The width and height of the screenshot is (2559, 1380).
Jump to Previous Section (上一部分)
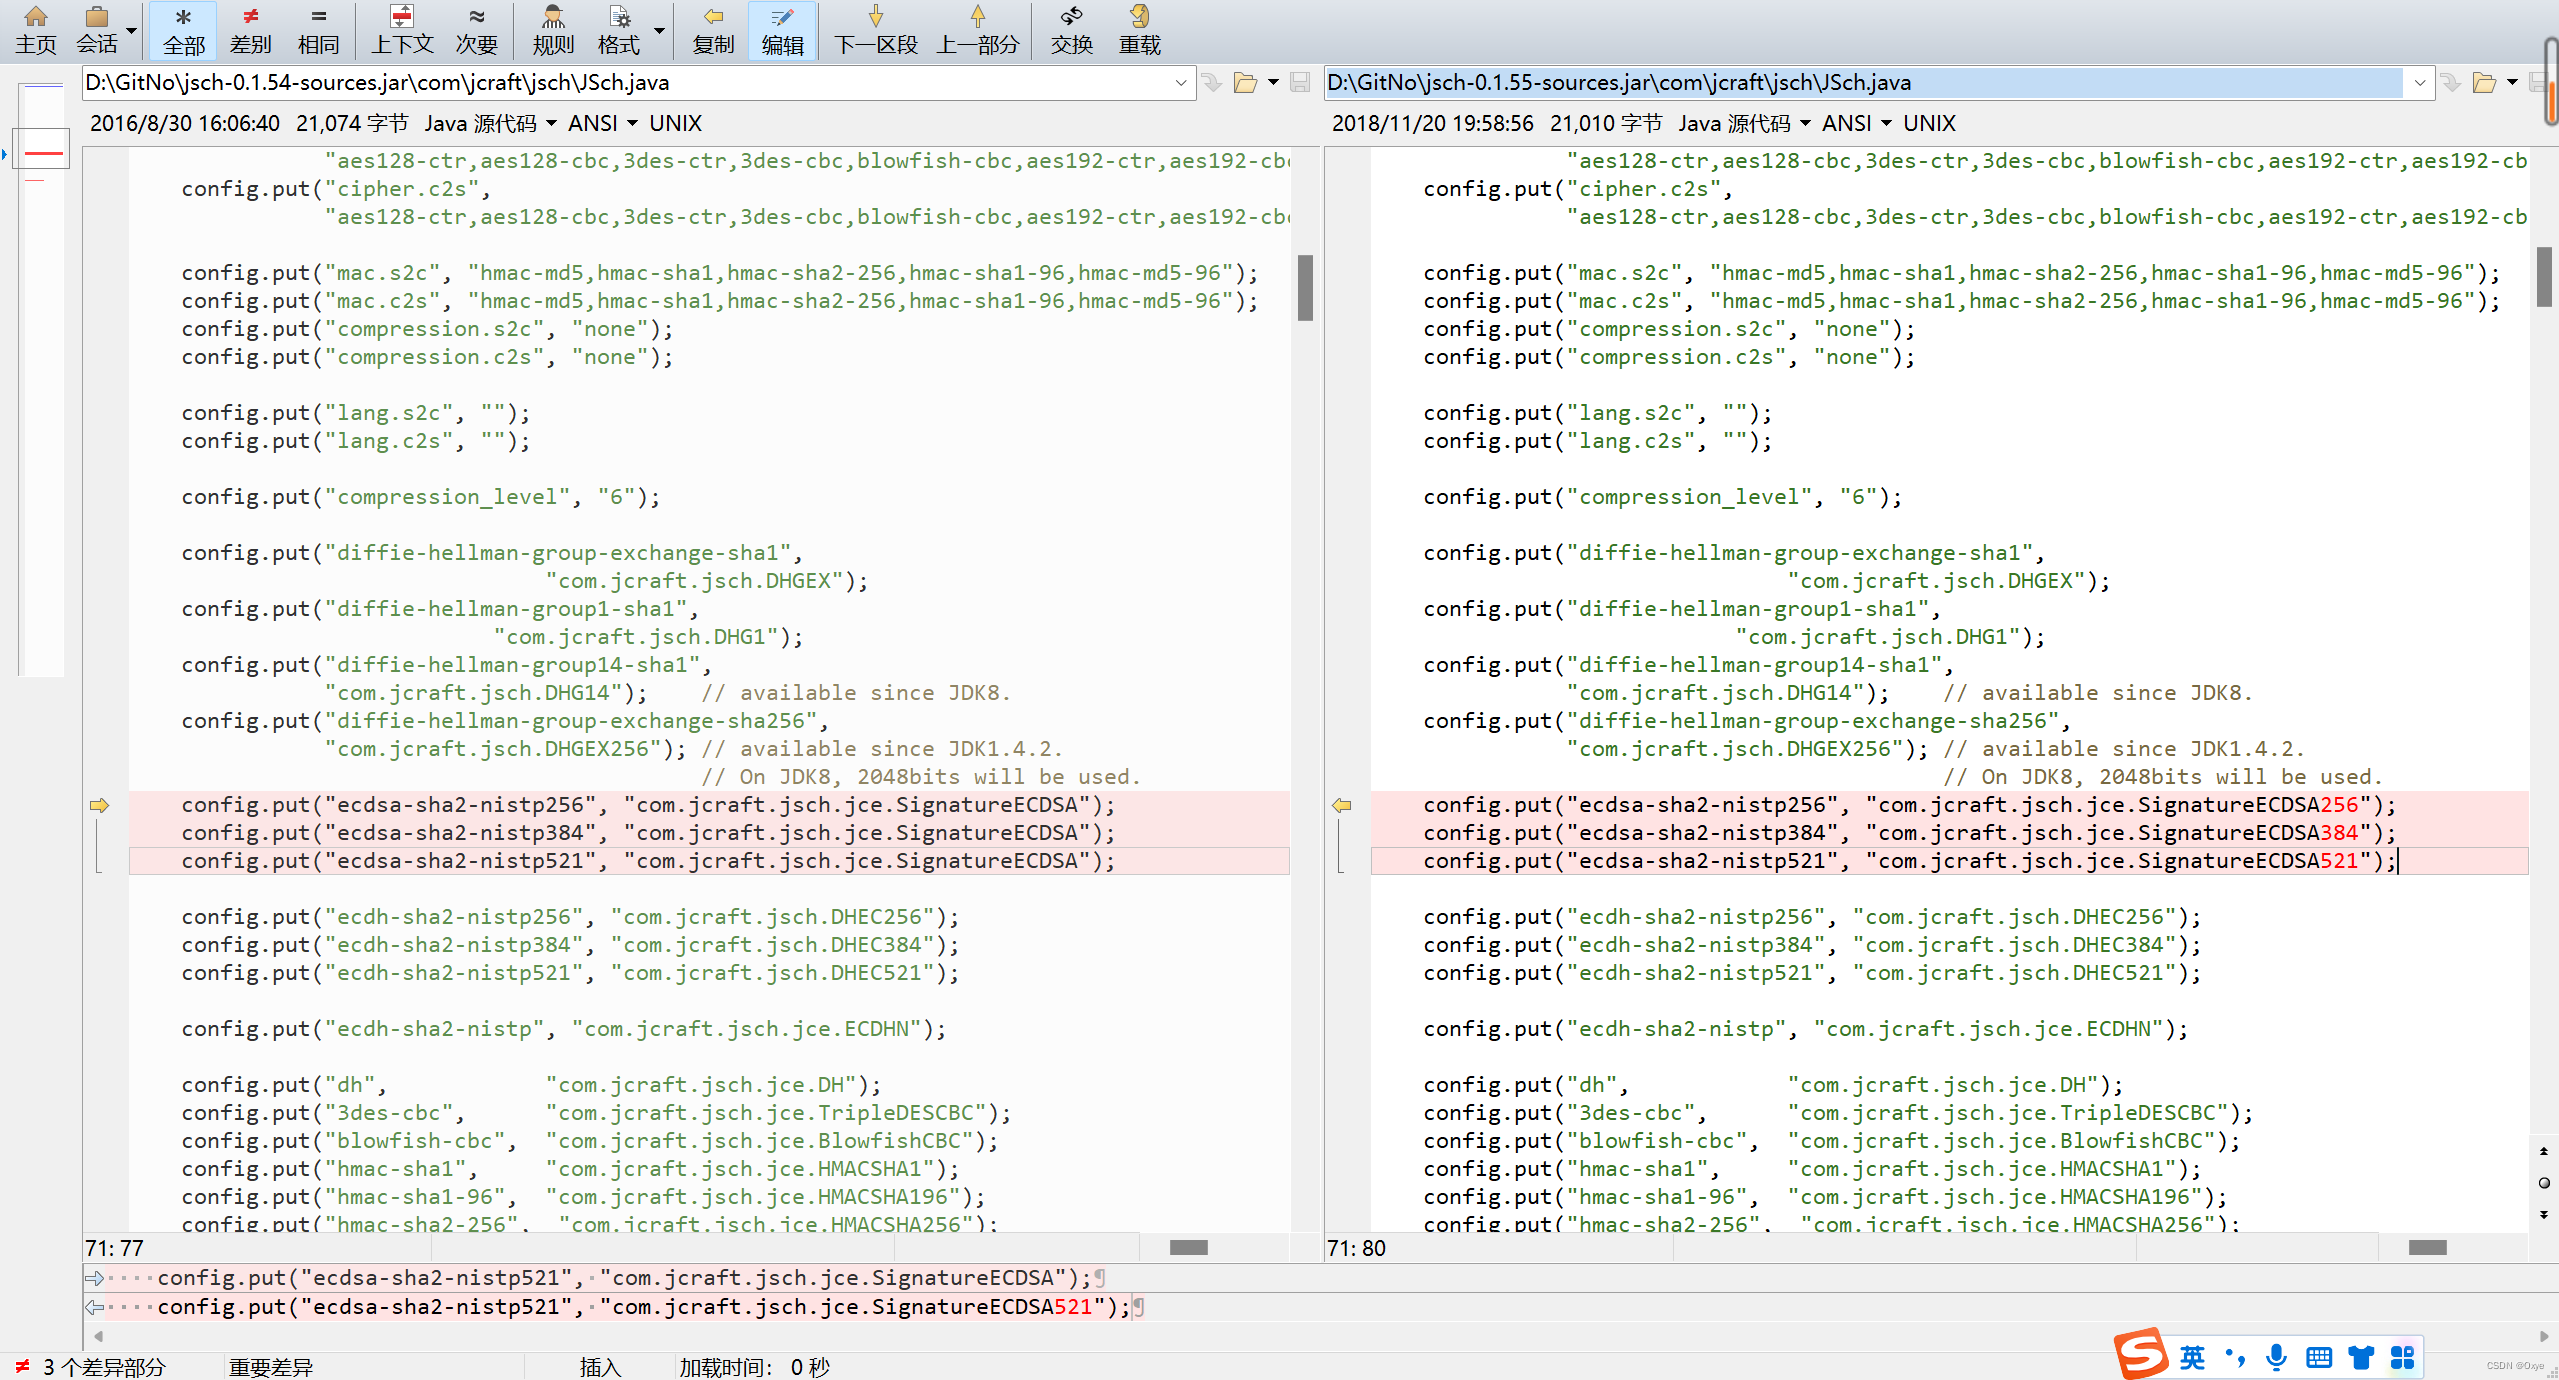977,29
